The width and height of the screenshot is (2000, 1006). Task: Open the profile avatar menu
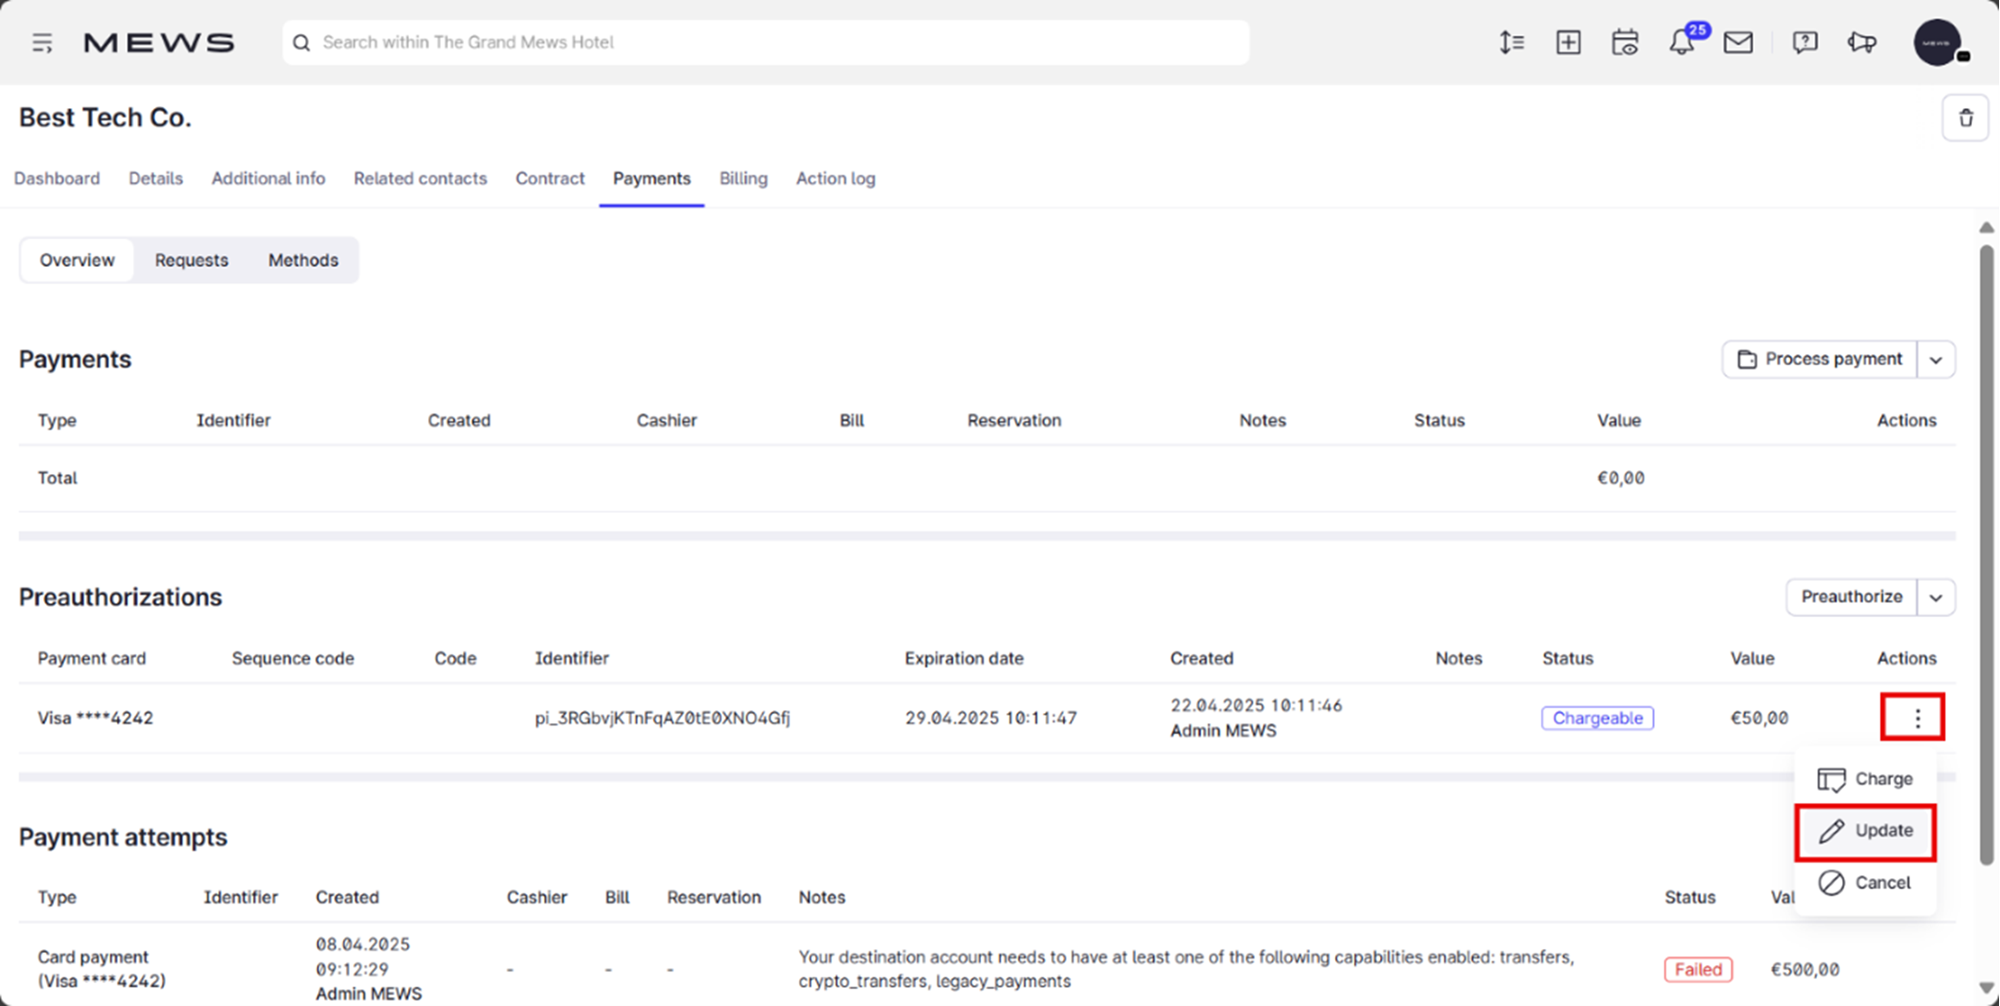[x=1938, y=43]
